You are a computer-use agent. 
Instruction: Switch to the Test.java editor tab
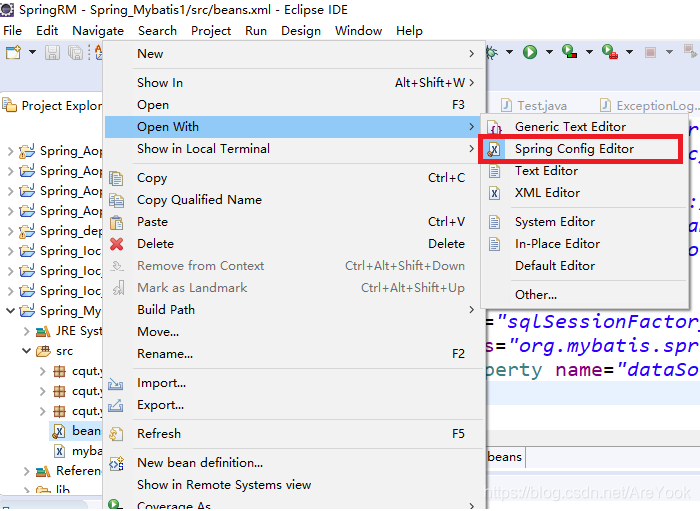coord(534,106)
